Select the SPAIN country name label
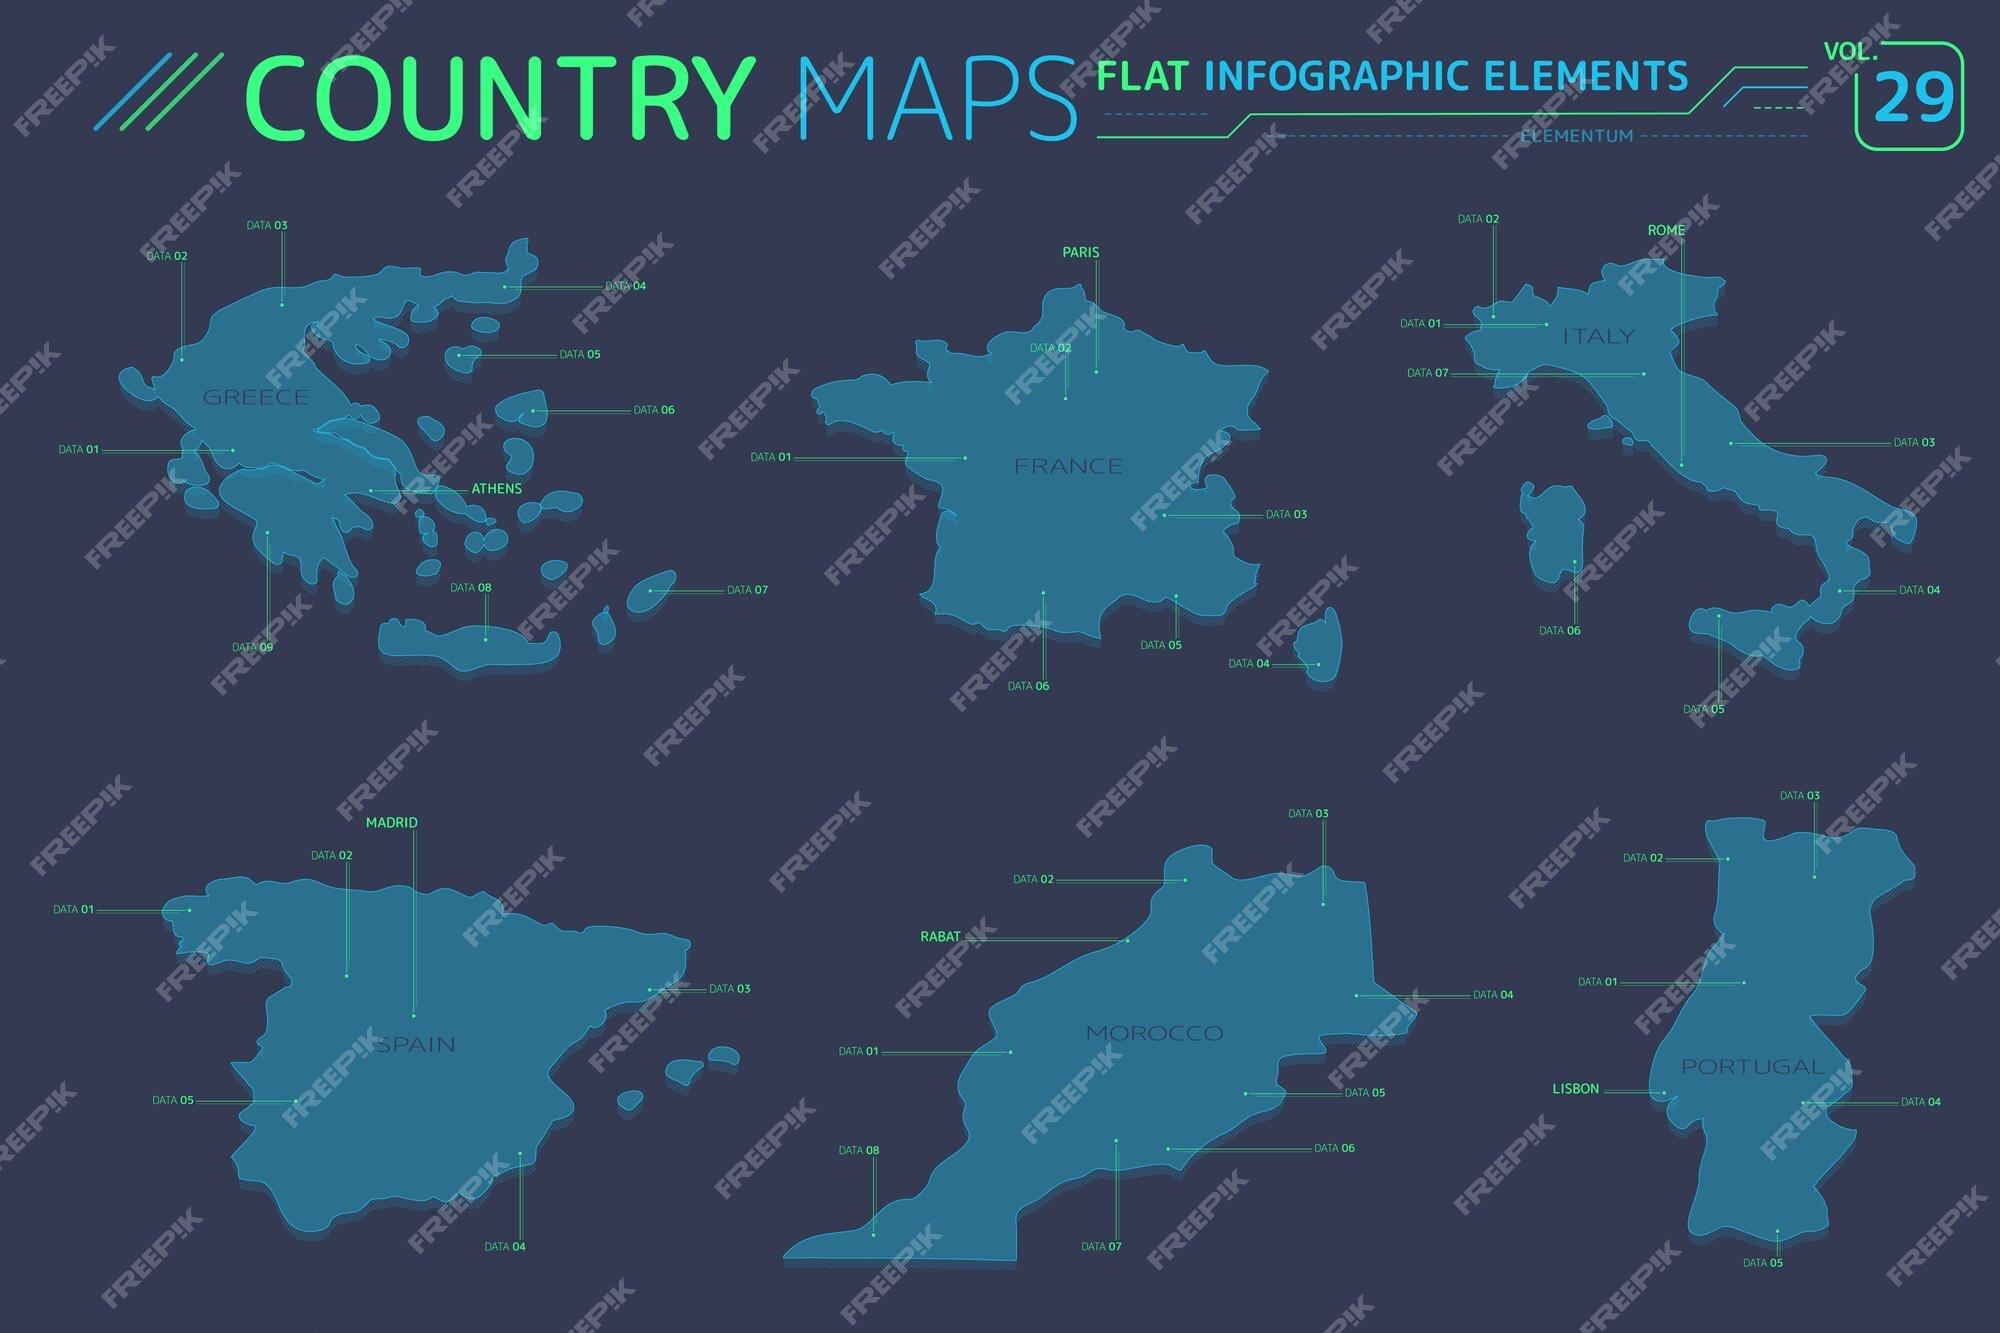2000x1333 pixels. pyautogui.click(x=416, y=1044)
